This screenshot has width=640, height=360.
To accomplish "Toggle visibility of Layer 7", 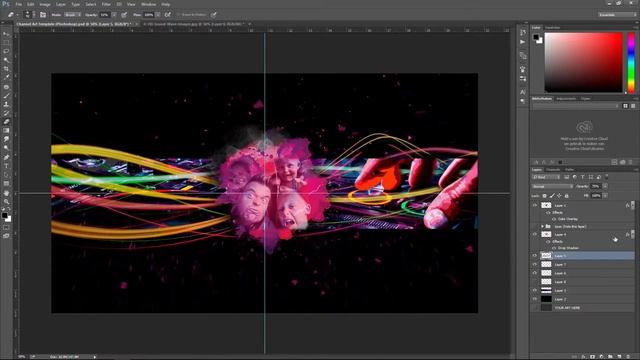I will (x=535, y=264).
